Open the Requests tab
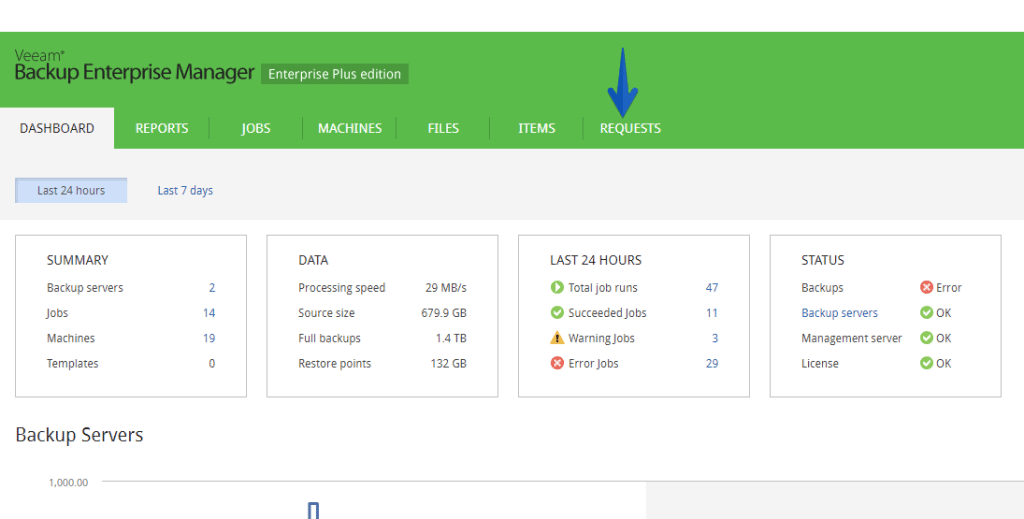Screen dimensions: 1024x519 pos(630,128)
